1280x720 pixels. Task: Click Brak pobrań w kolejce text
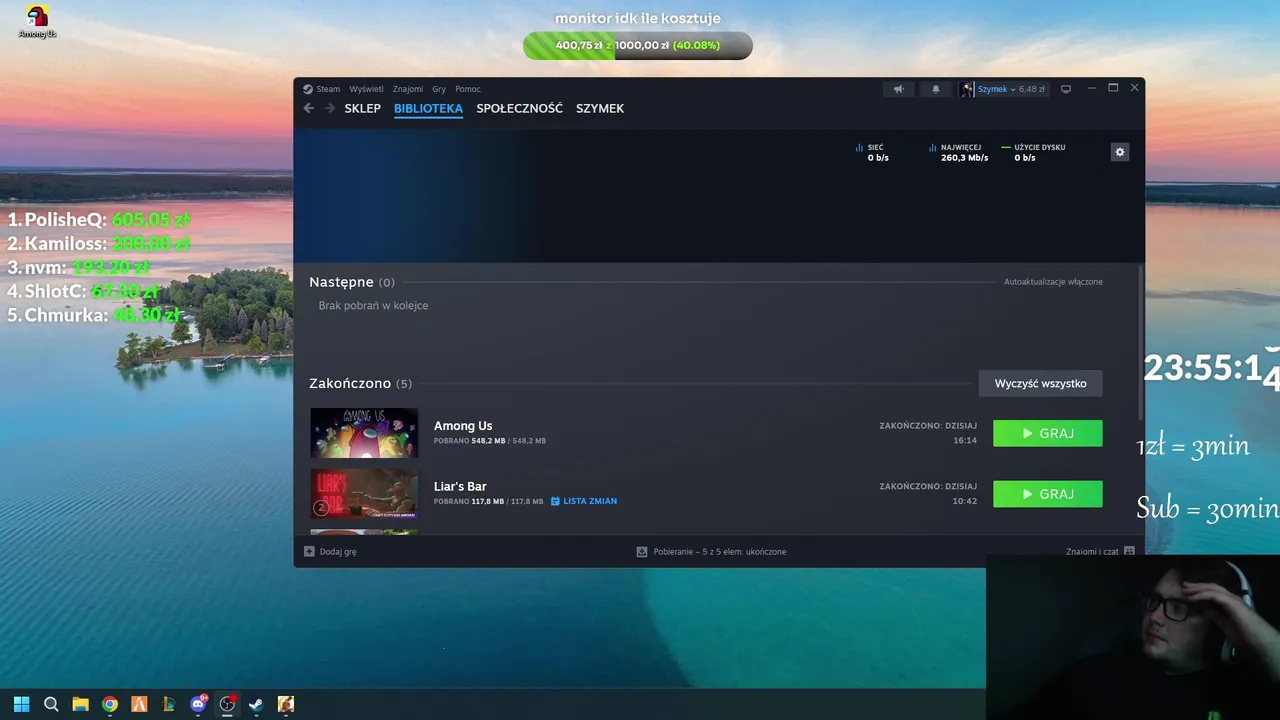(x=373, y=306)
